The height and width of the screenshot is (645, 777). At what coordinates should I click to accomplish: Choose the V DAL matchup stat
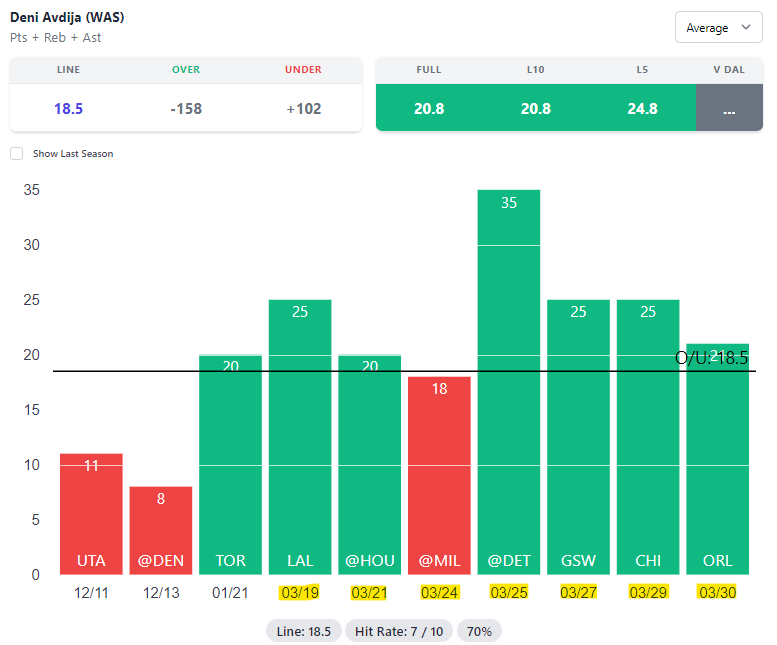click(728, 108)
